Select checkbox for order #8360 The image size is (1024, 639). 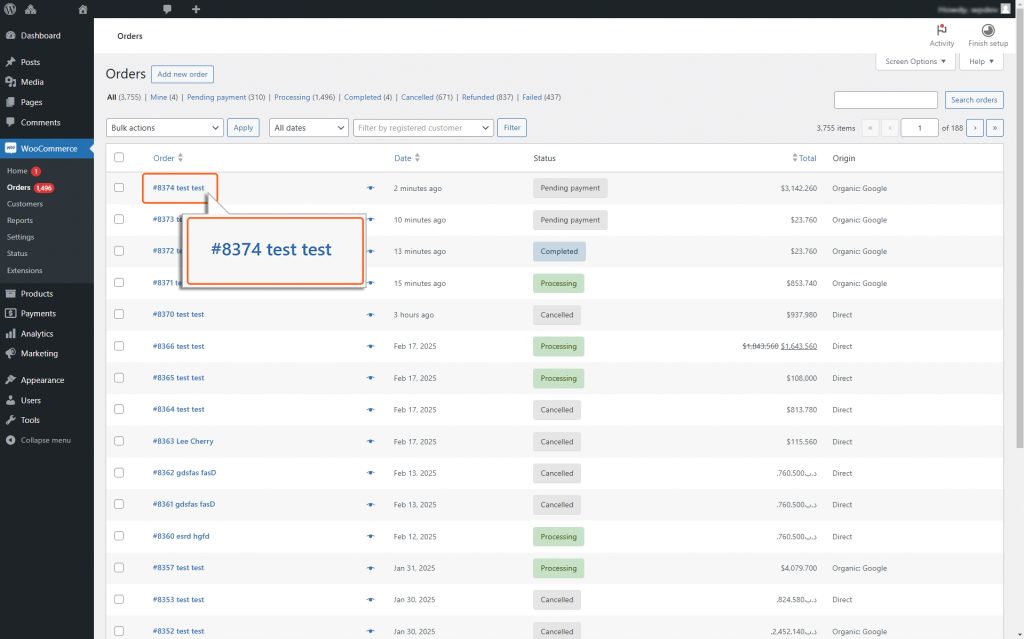(x=119, y=536)
